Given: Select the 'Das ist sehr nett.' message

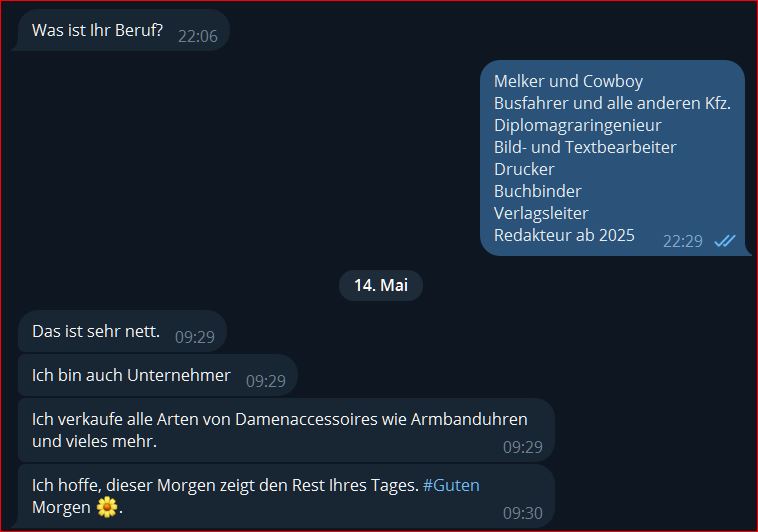Looking at the screenshot, I should [122, 331].
